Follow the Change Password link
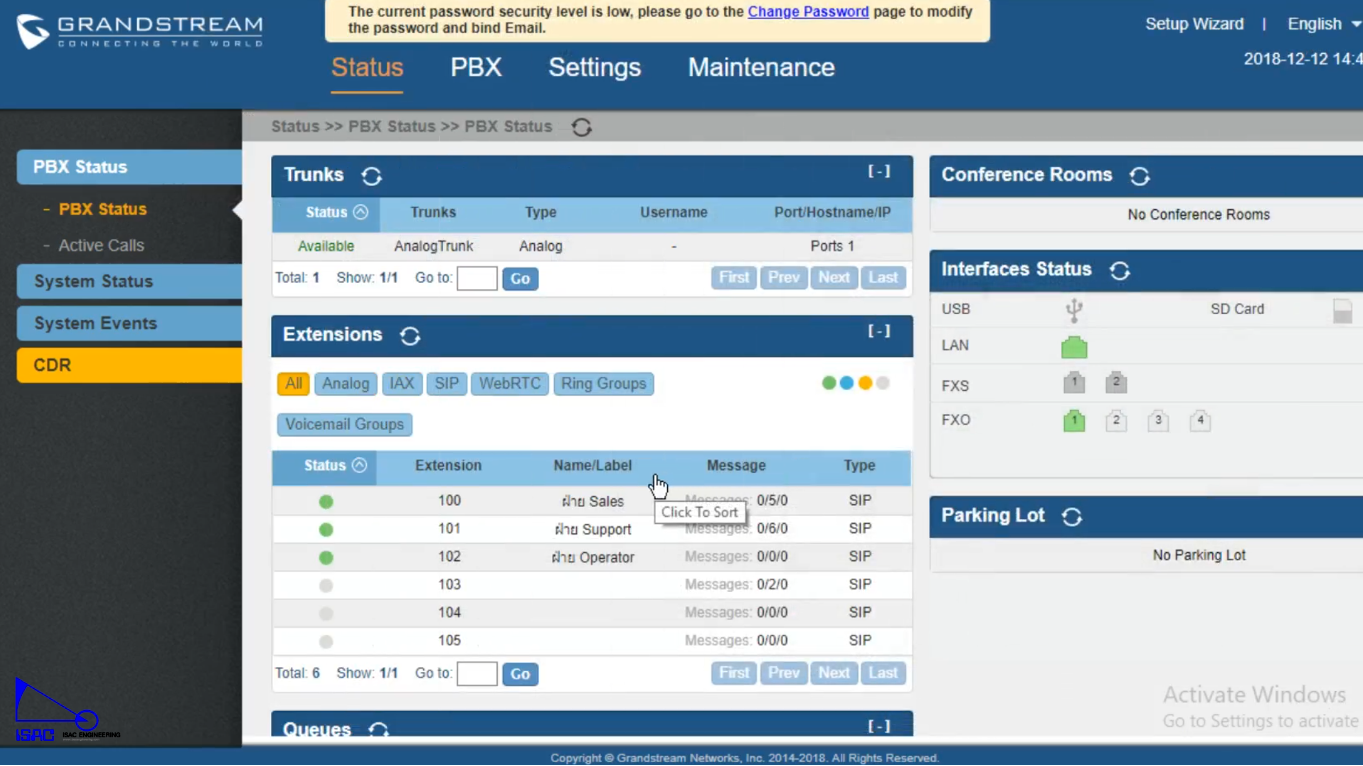The width and height of the screenshot is (1363, 766). (808, 12)
